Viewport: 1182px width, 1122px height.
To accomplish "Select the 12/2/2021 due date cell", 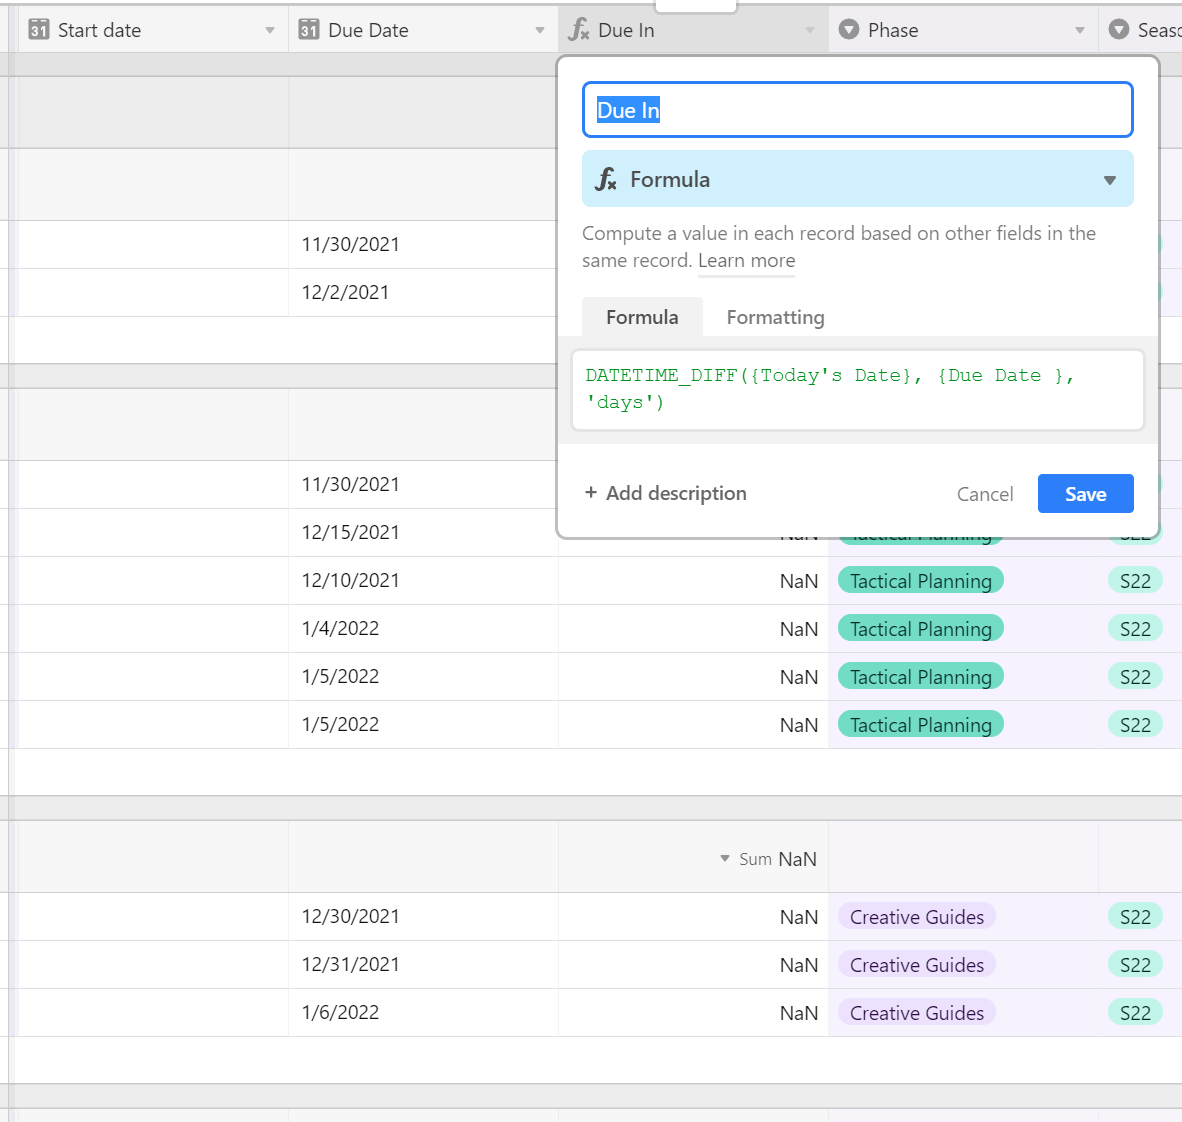I will (x=424, y=293).
